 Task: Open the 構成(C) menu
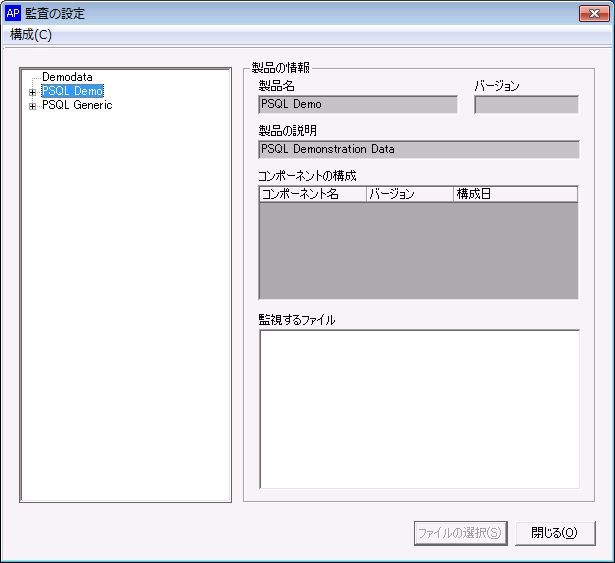click(31, 35)
